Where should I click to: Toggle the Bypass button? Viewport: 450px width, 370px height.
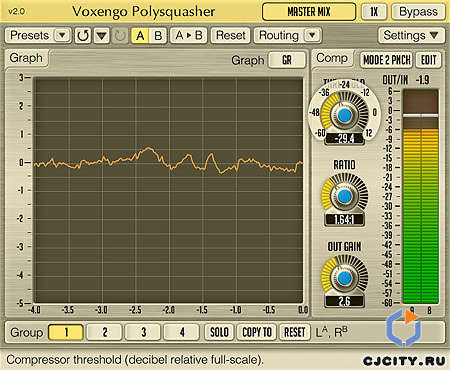click(418, 12)
